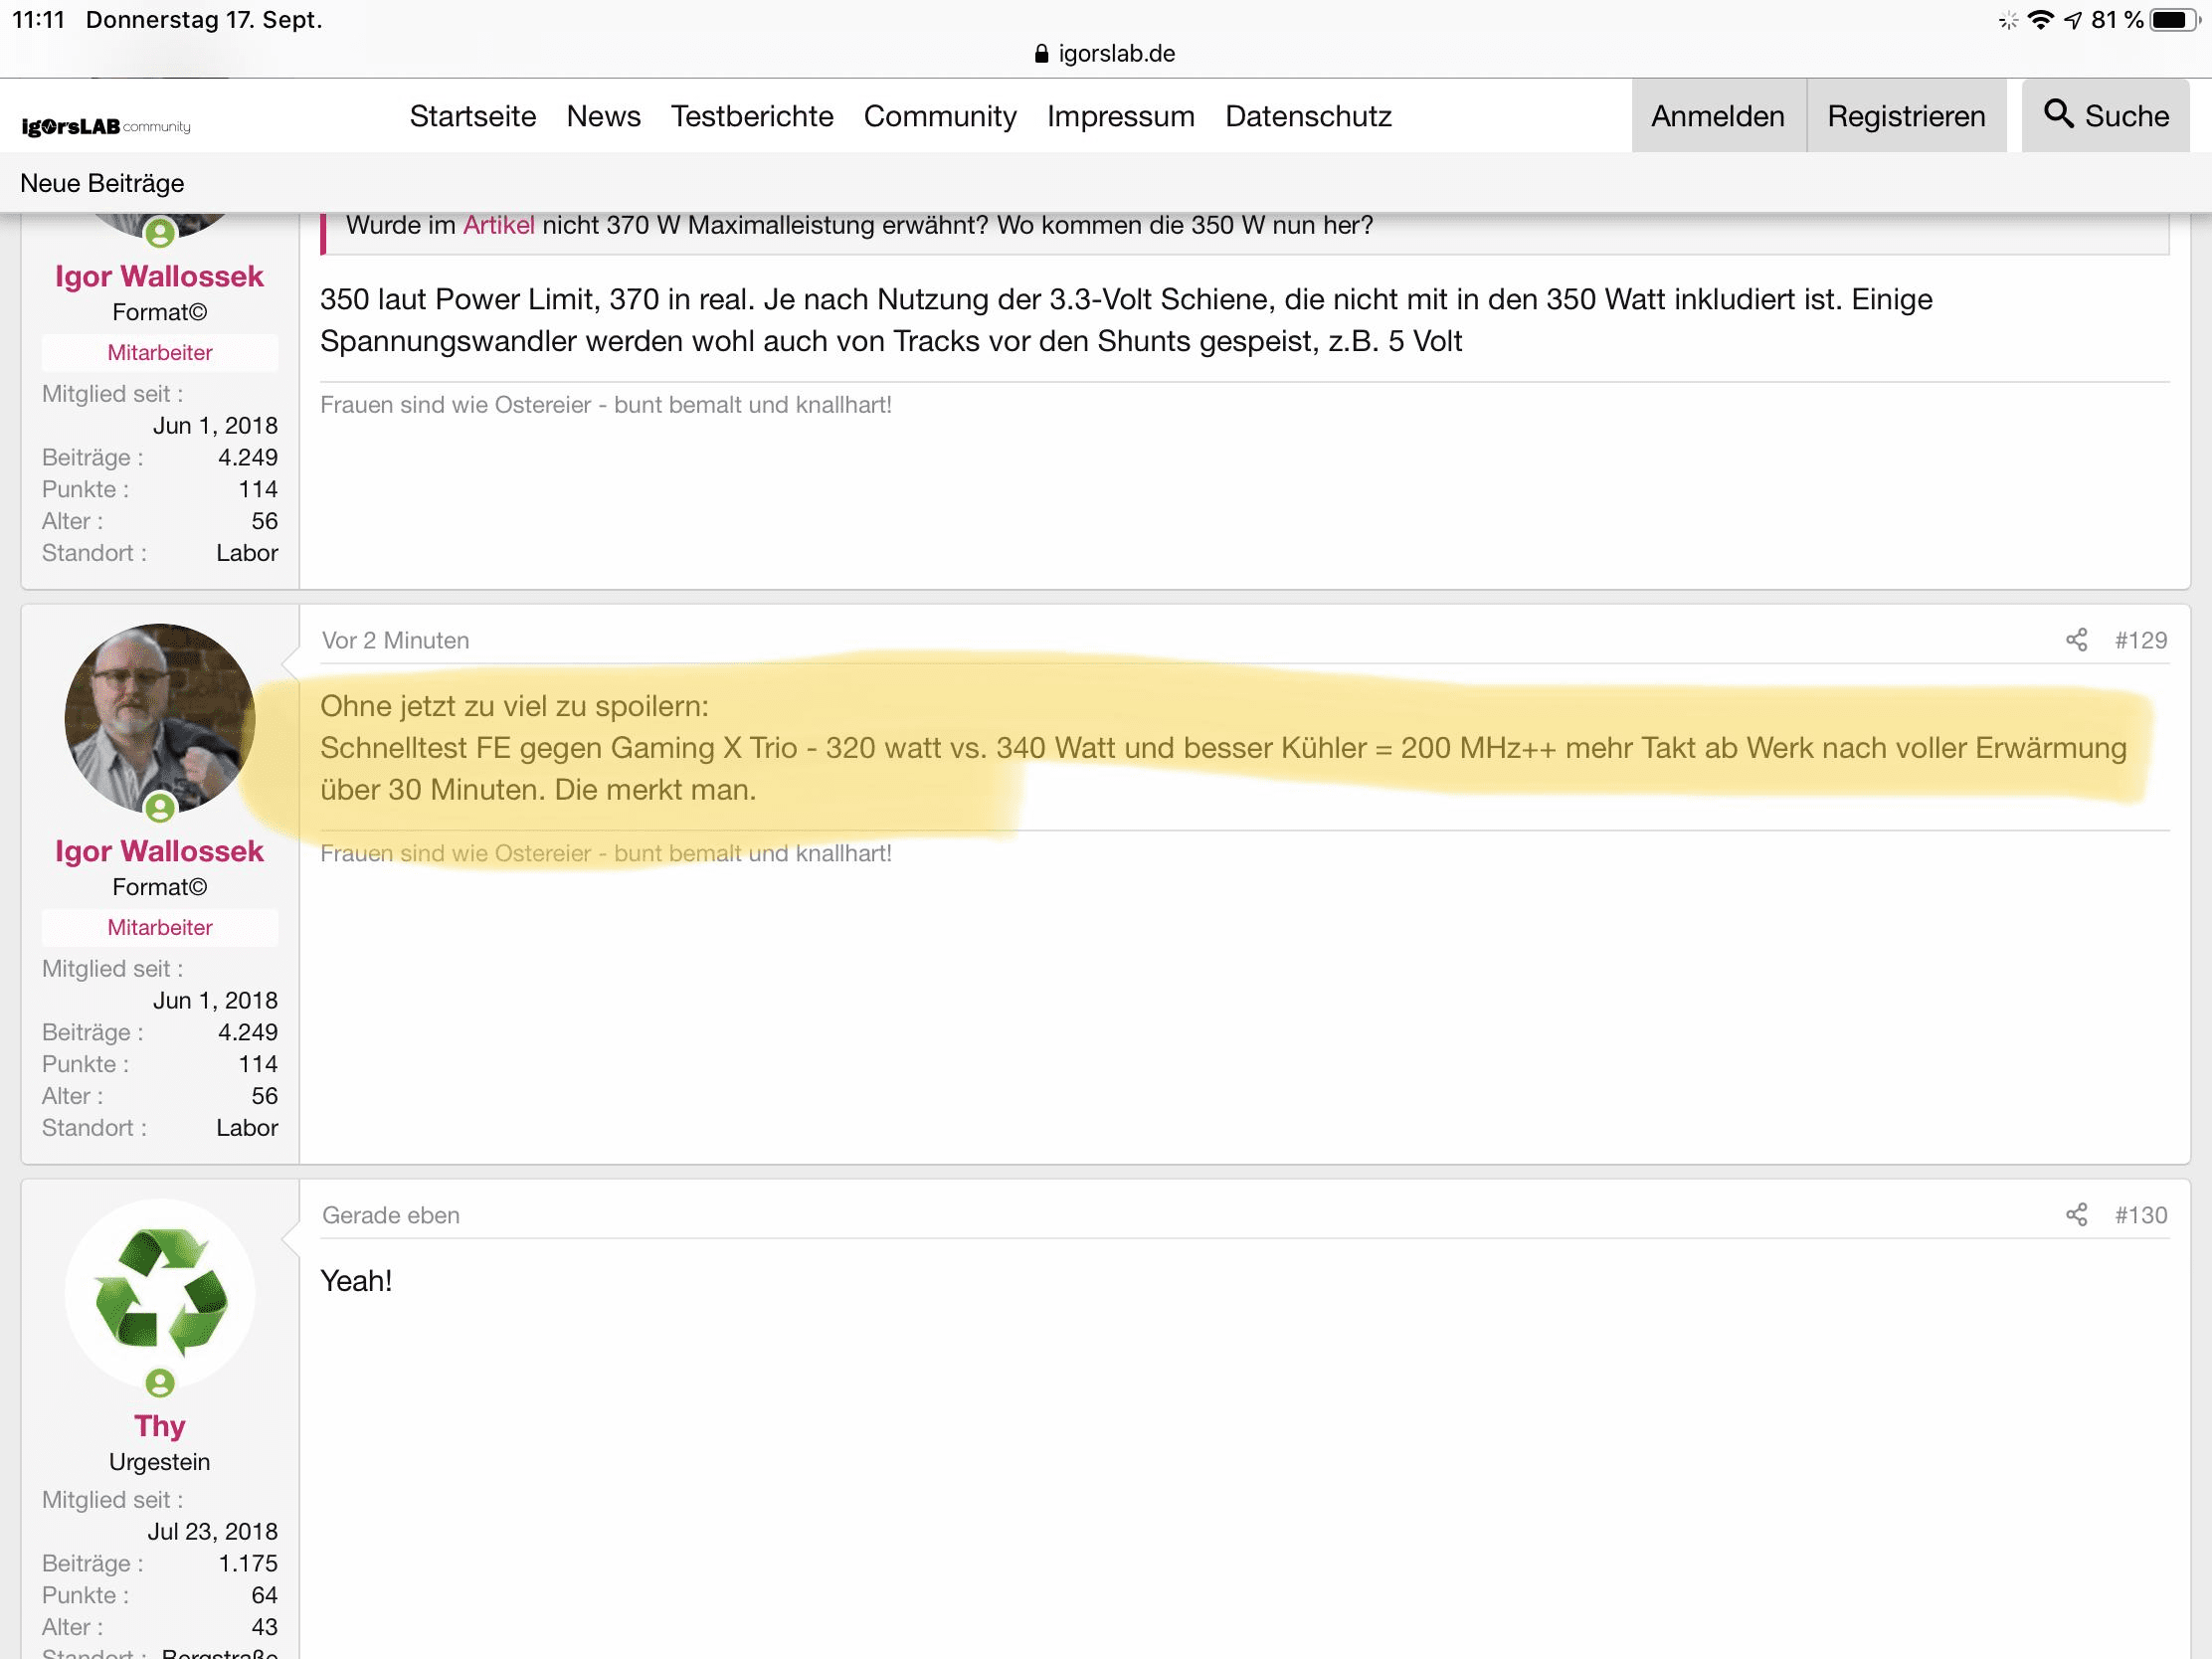Viewport: 2212px width, 1659px height.
Task: Click the lock icon next to igorslab.de
Action: pyautogui.click(x=1042, y=54)
